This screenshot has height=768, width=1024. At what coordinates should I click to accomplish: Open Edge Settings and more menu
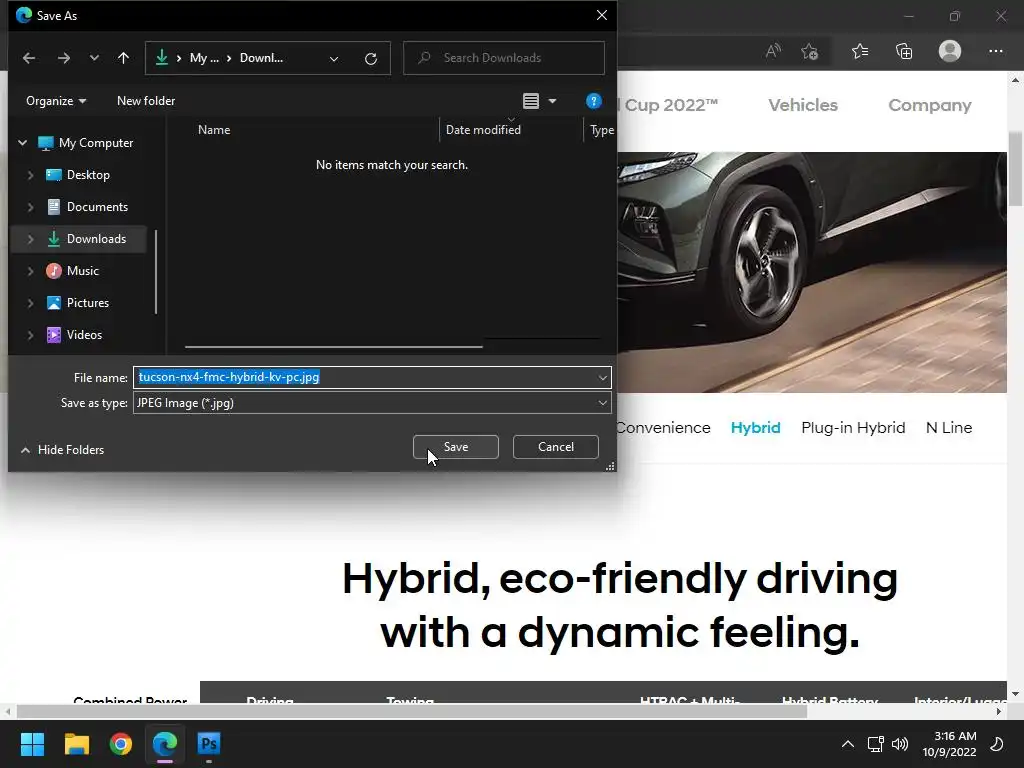995,51
